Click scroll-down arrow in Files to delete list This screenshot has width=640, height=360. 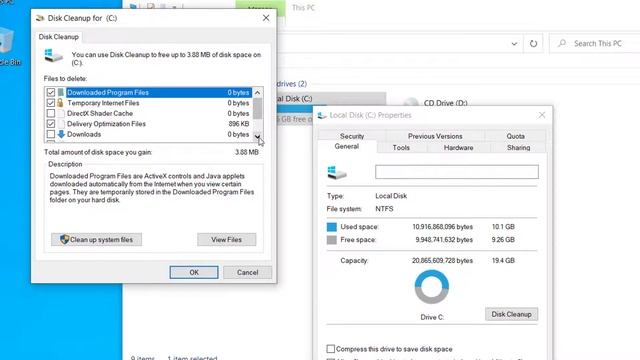[x=258, y=137]
